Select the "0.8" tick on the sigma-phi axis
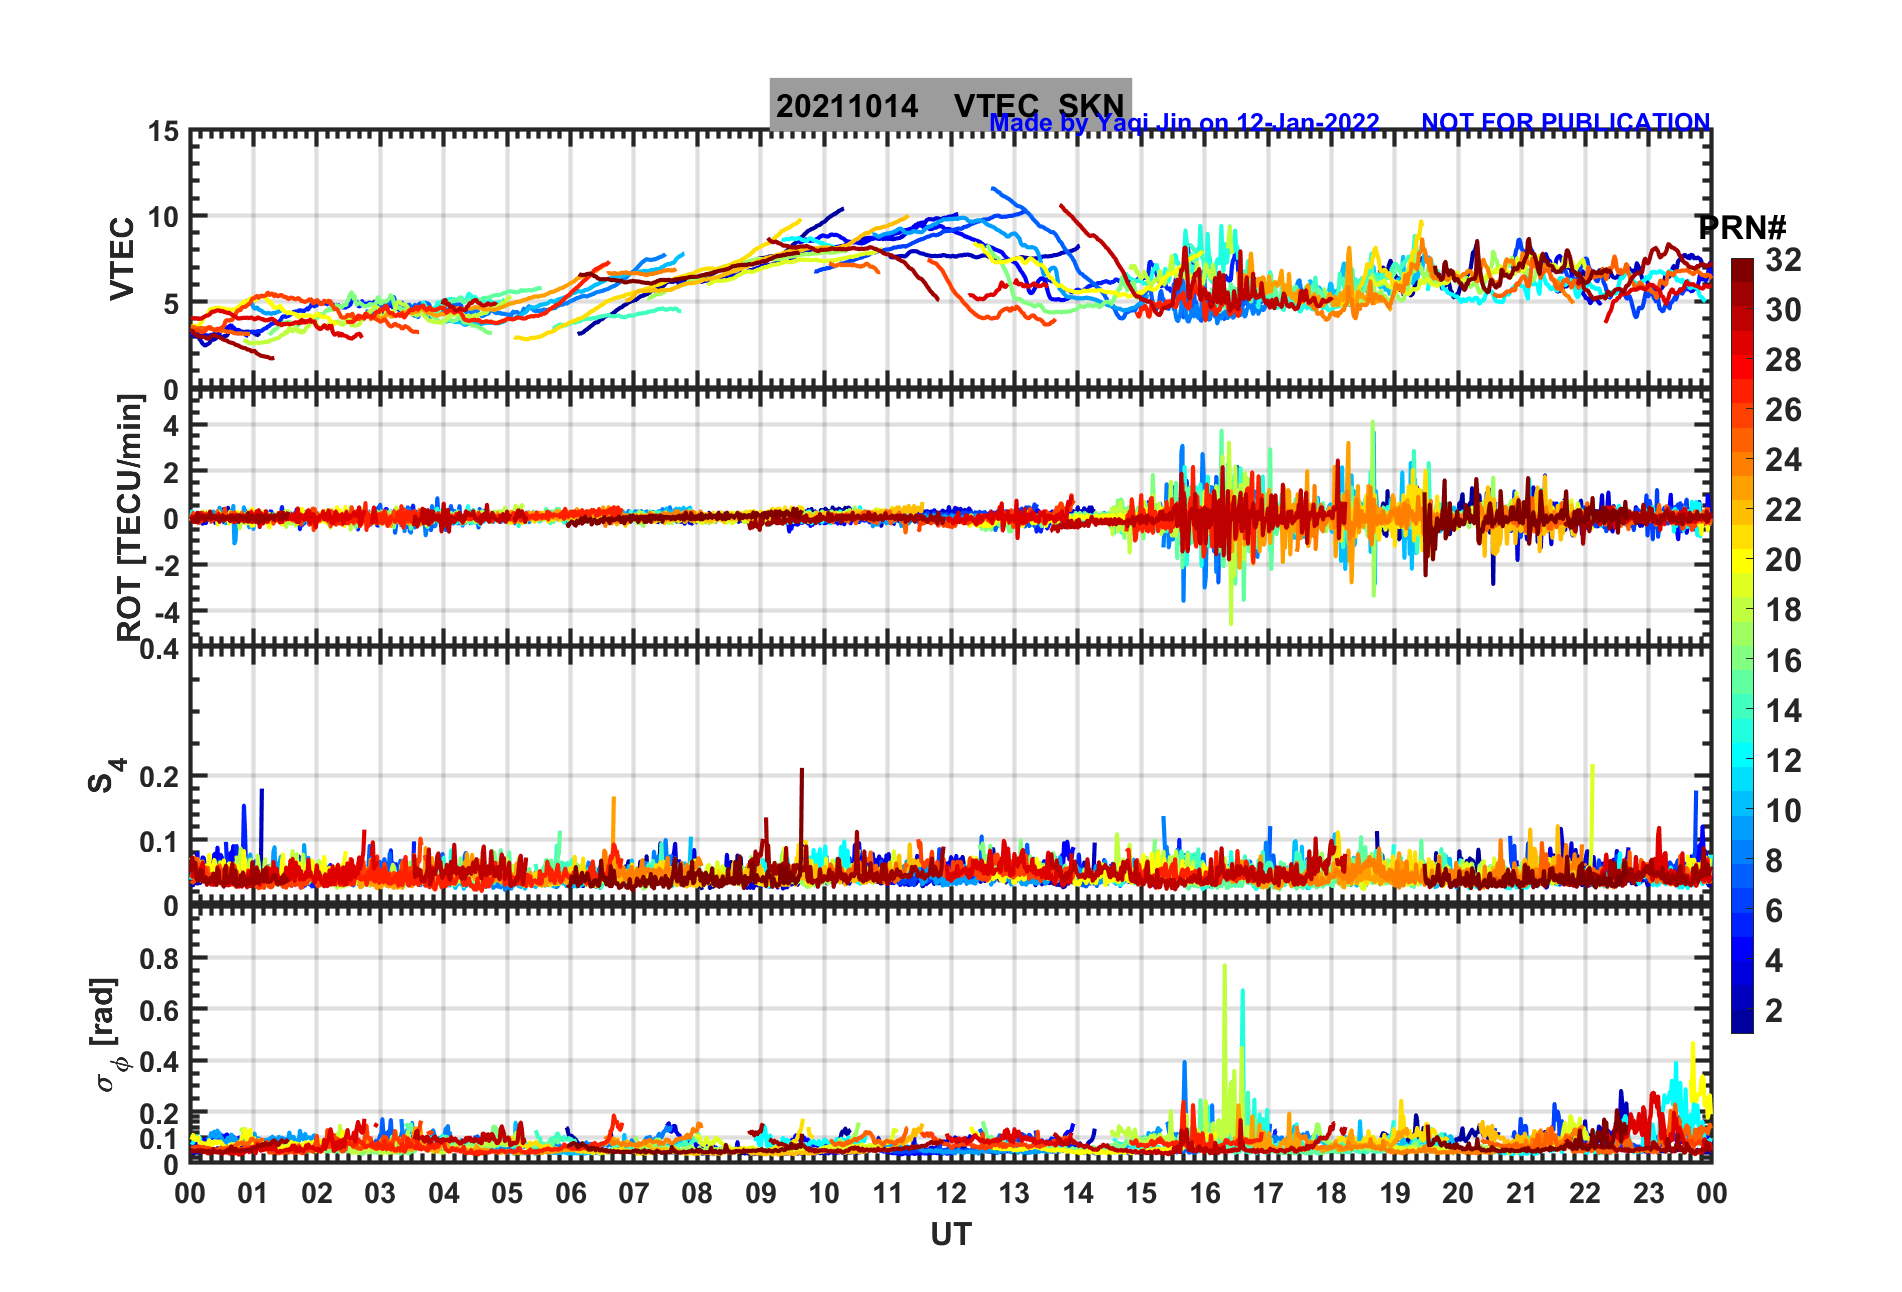This screenshot has height=1292, width=1902. 160,958
